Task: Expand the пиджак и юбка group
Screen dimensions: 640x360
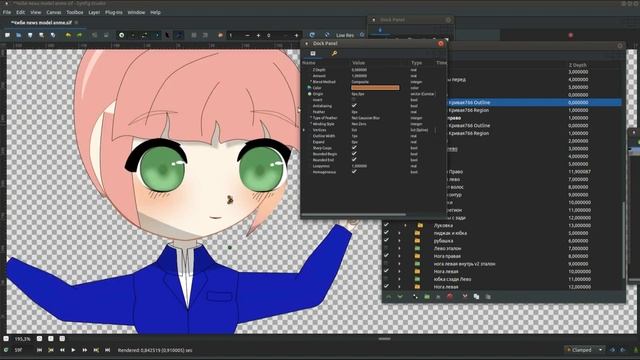Action: tap(400, 233)
